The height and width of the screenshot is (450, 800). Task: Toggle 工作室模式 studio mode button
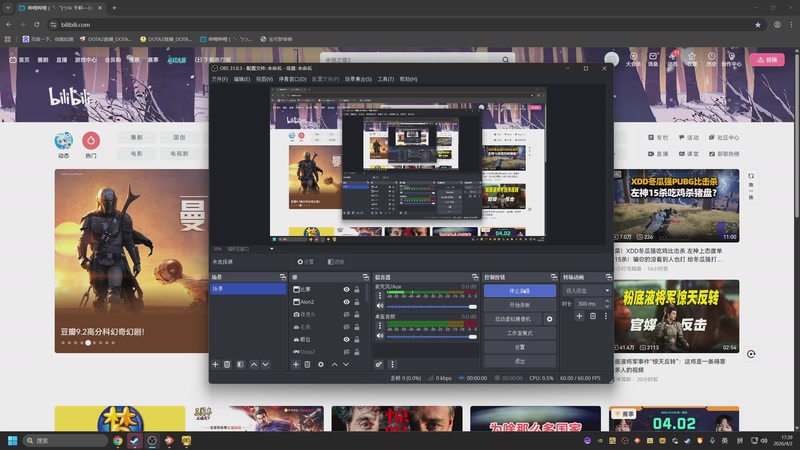click(x=519, y=333)
